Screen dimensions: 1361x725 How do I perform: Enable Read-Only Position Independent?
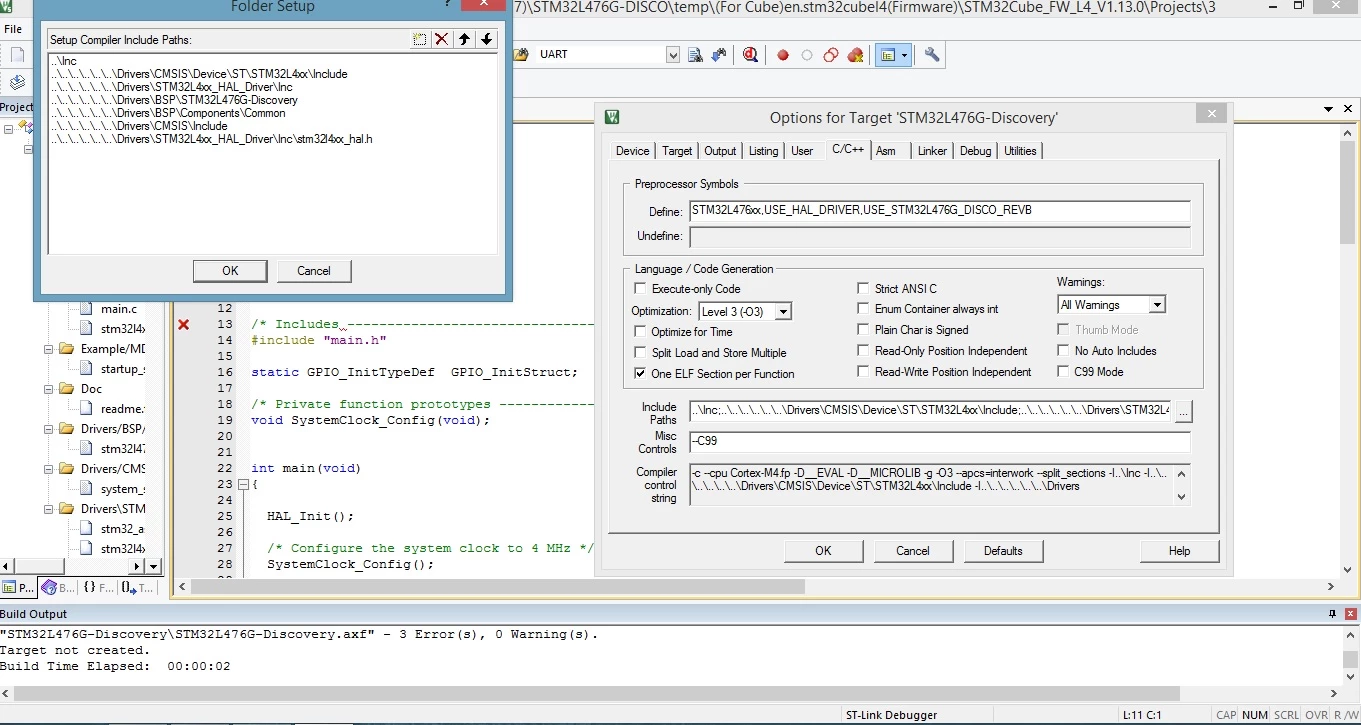click(x=864, y=351)
